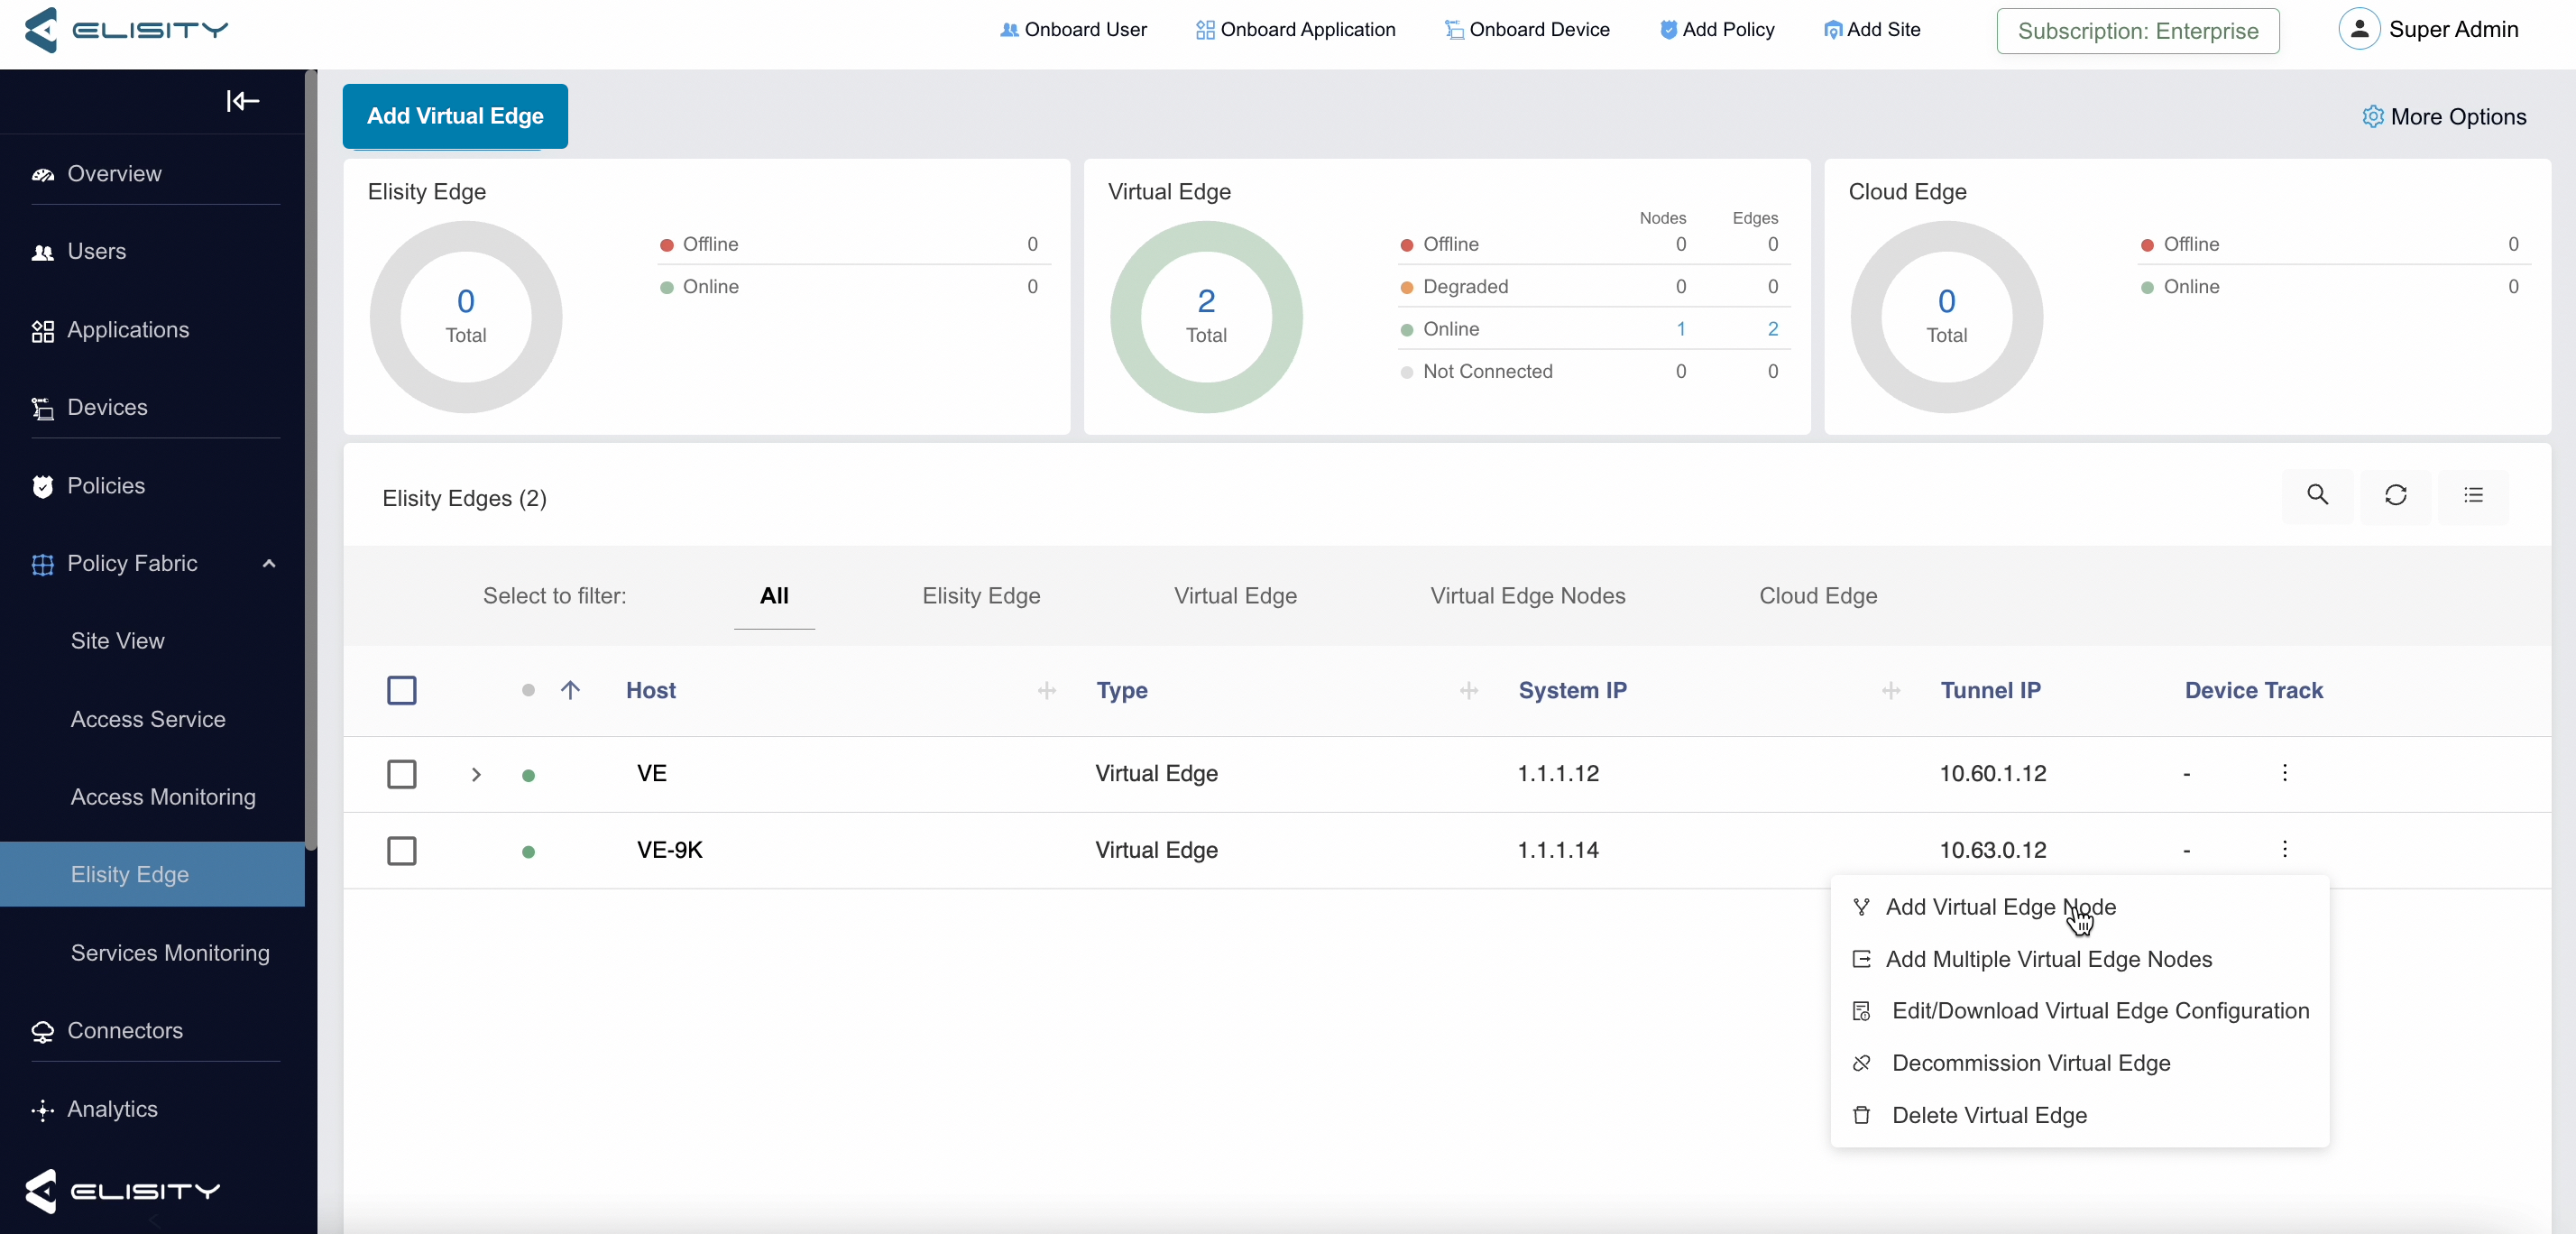The height and width of the screenshot is (1234, 2576).
Task: Refresh the Elisity Edges list
Action: 2395,495
